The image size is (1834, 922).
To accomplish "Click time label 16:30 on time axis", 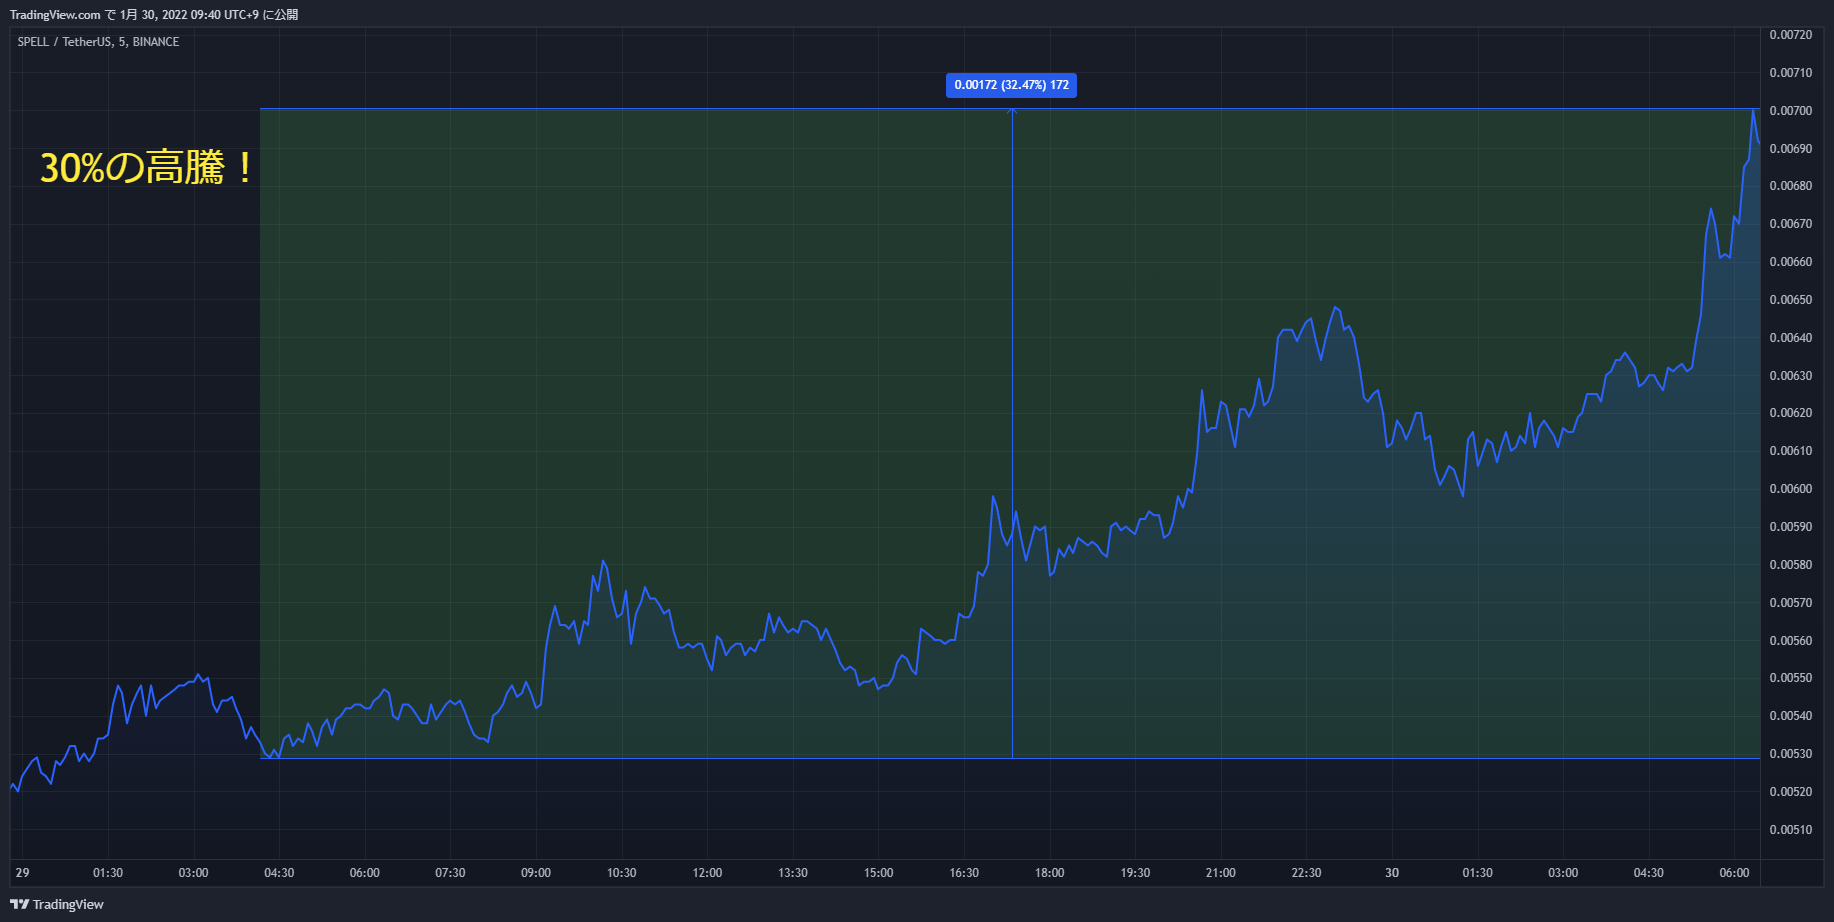I will tap(964, 873).
